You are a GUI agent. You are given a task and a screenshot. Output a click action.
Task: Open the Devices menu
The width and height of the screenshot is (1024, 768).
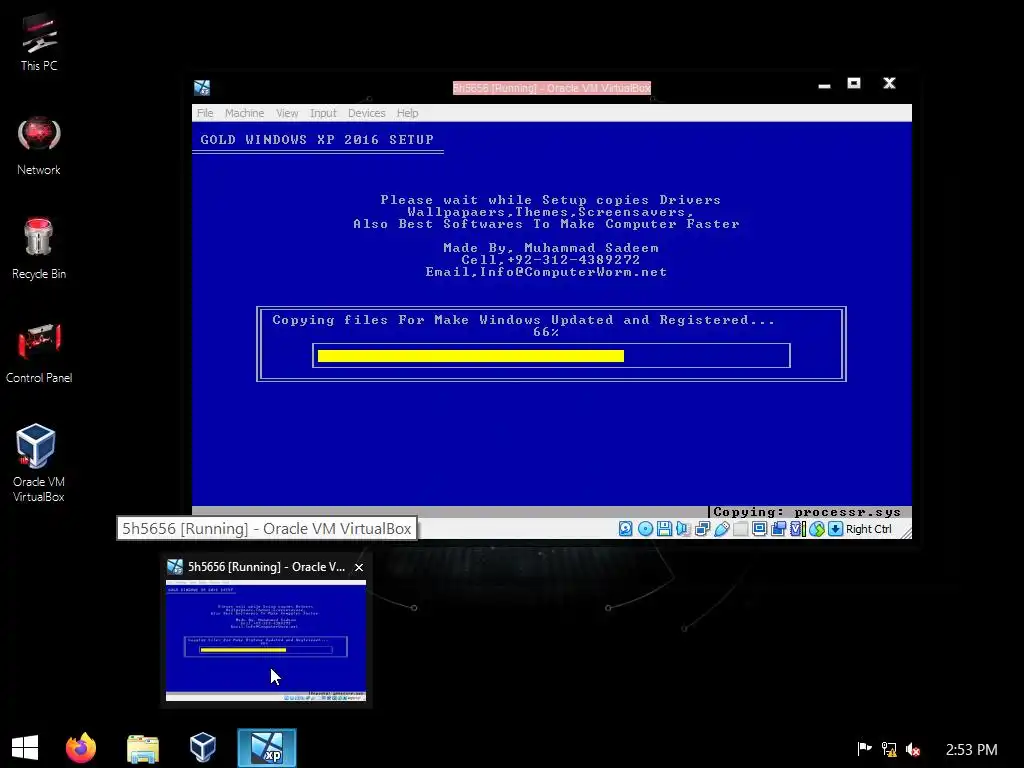[366, 113]
